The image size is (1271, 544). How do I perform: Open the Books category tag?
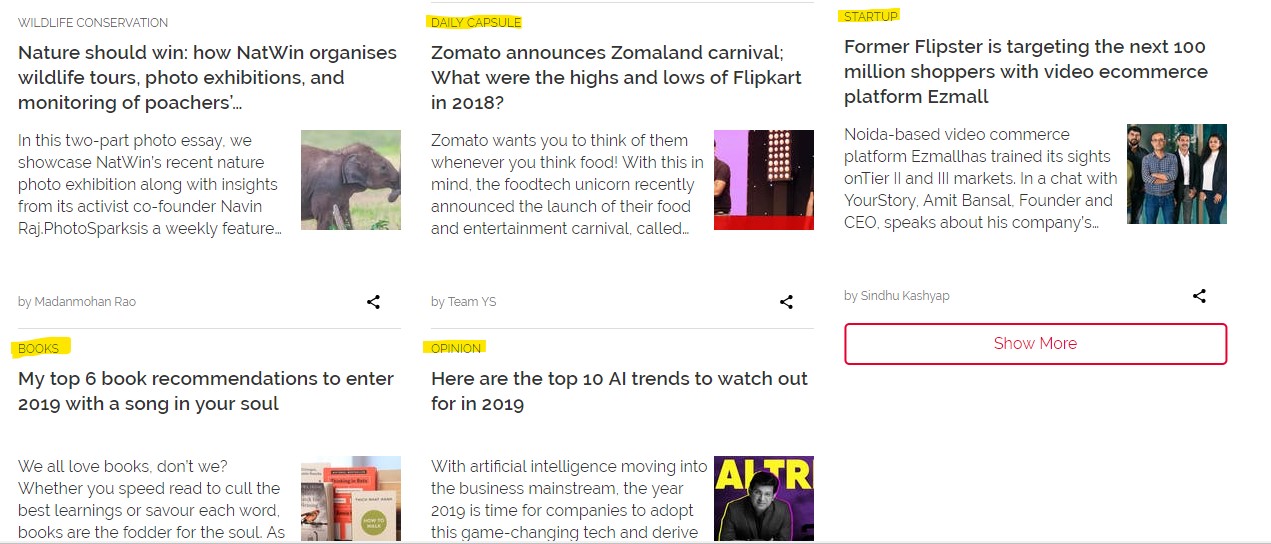39,349
